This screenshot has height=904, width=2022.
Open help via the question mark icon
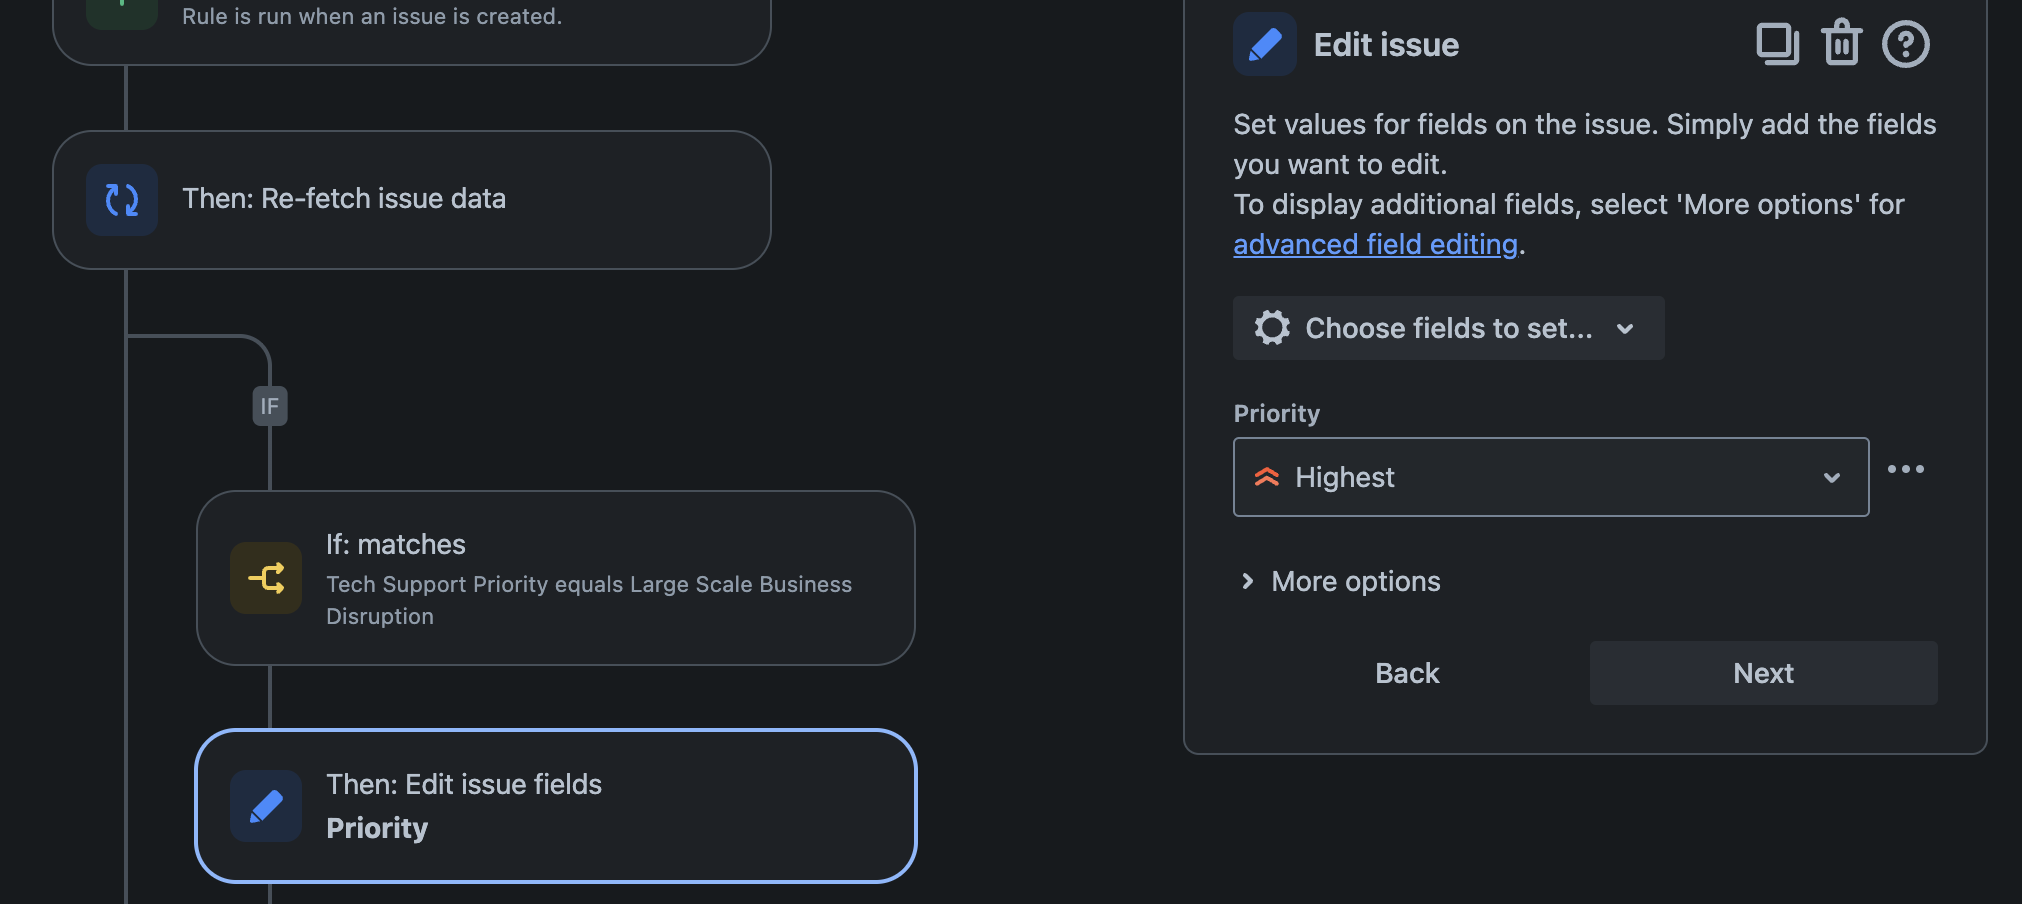[1905, 44]
